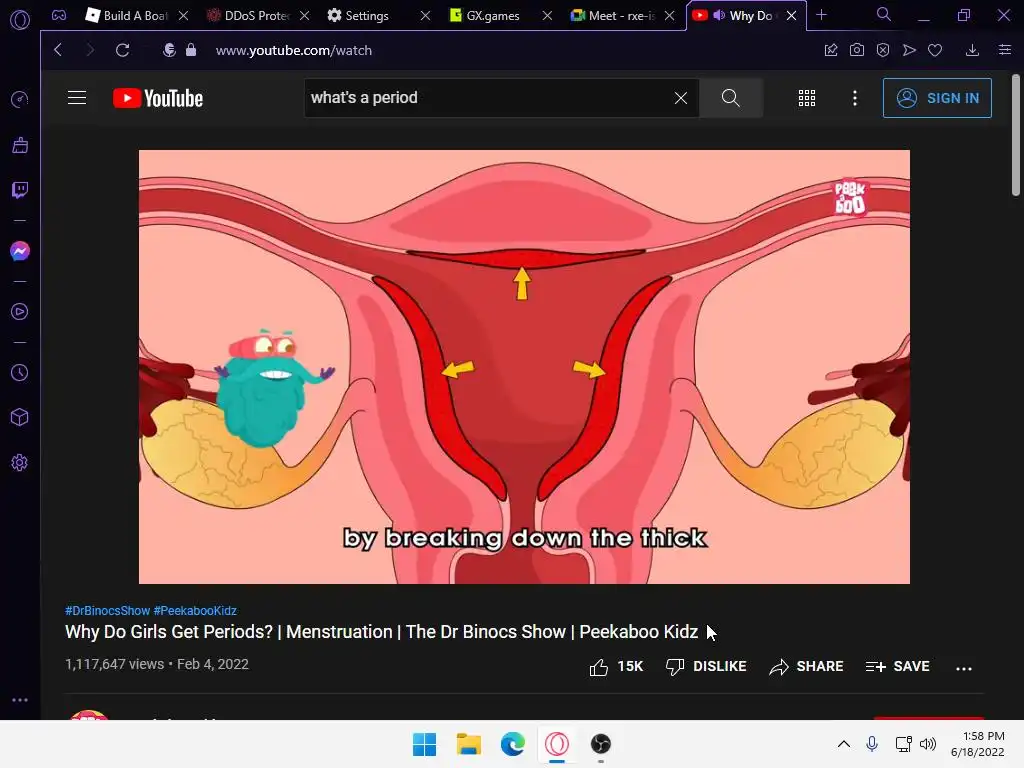Close the GX.games tab
This screenshot has height=768, width=1024.
click(x=547, y=15)
